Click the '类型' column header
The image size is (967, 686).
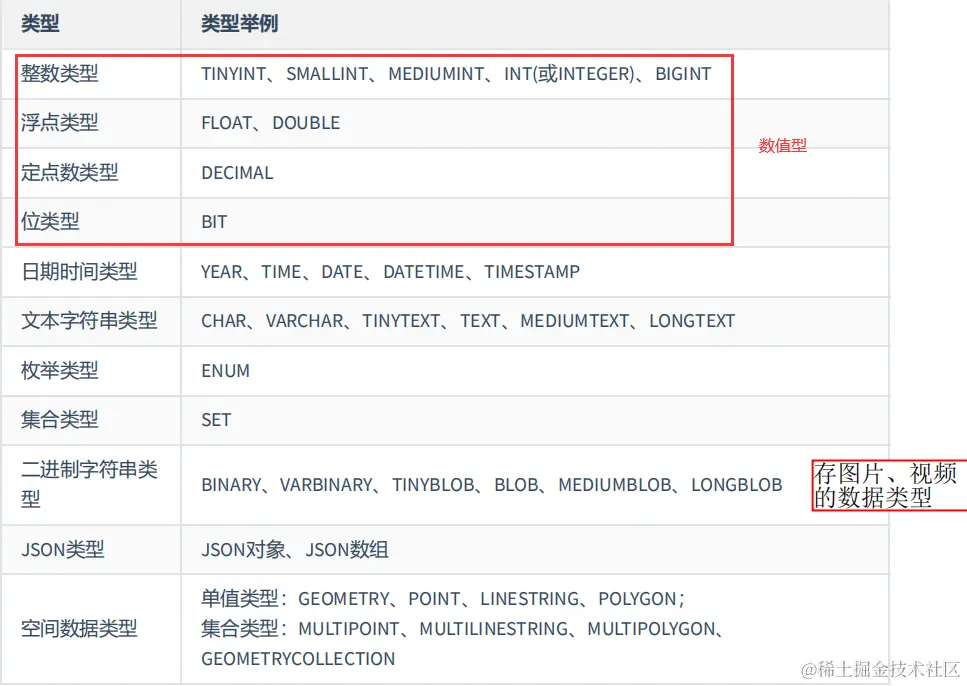tap(91, 24)
